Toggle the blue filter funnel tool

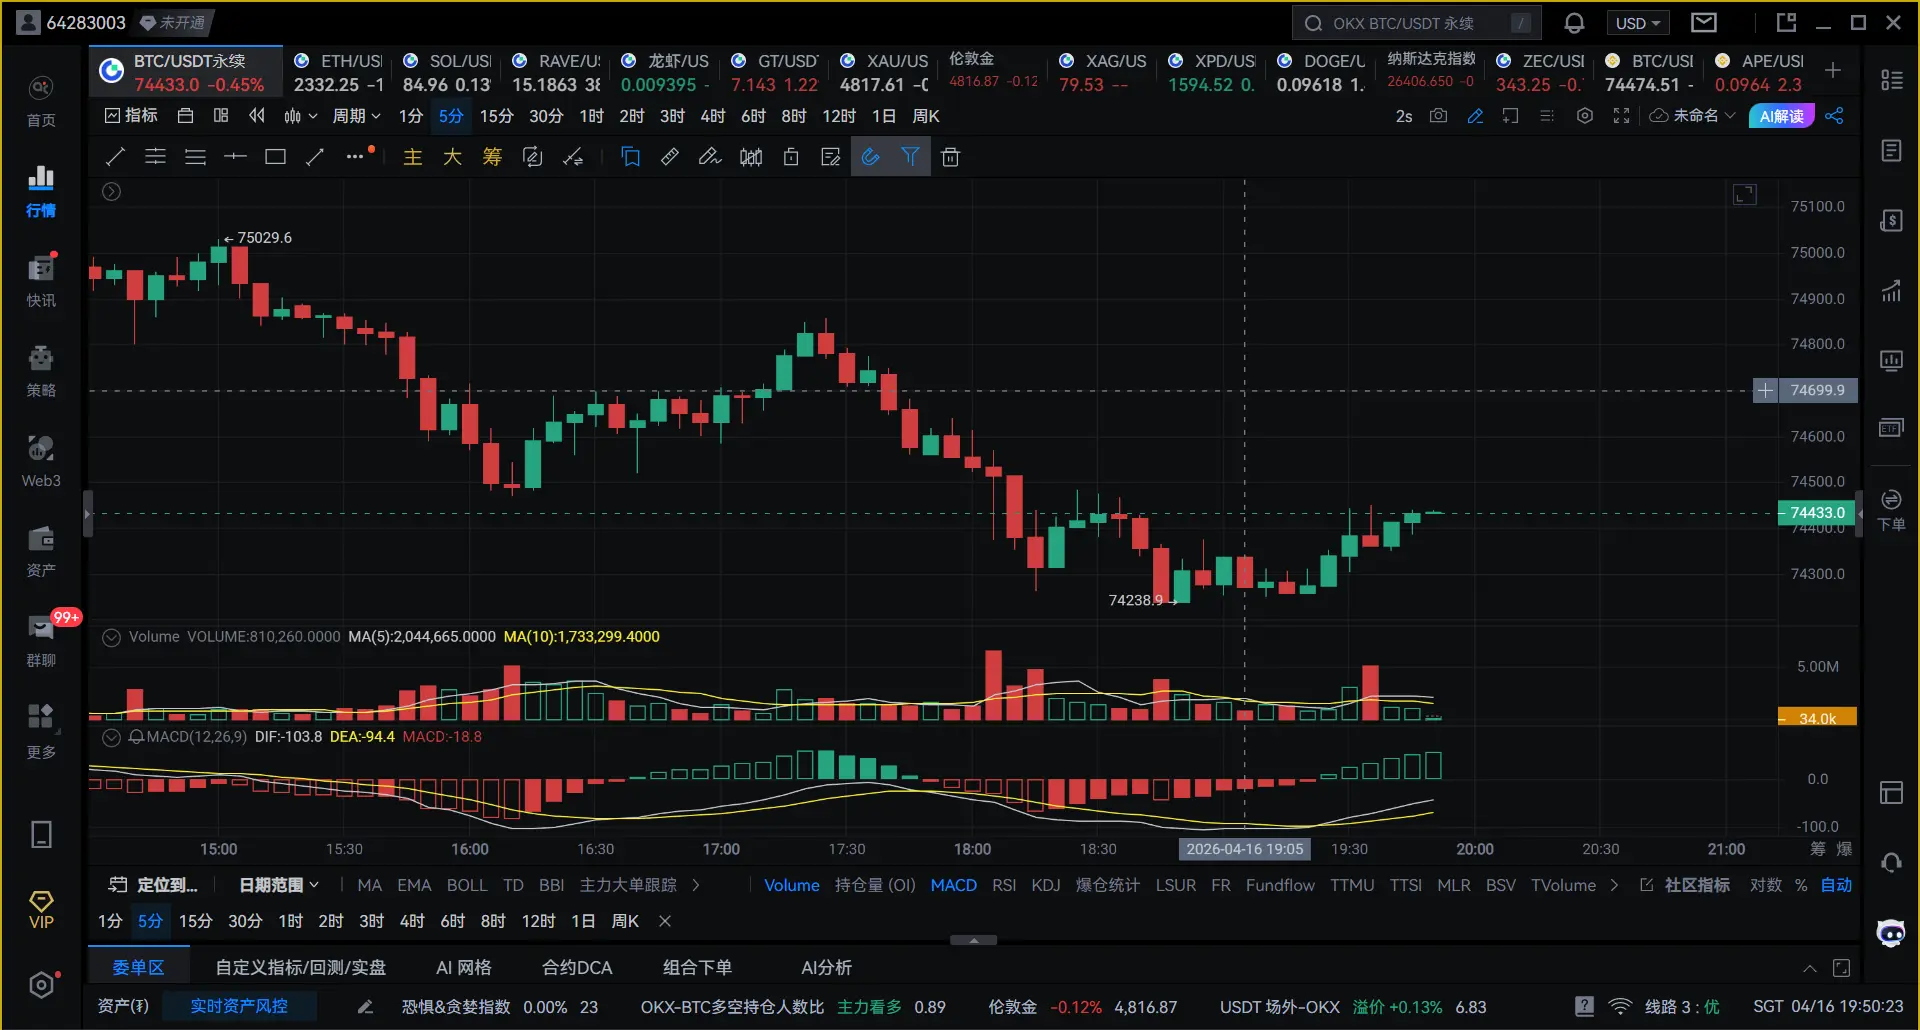tap(910, 157)
